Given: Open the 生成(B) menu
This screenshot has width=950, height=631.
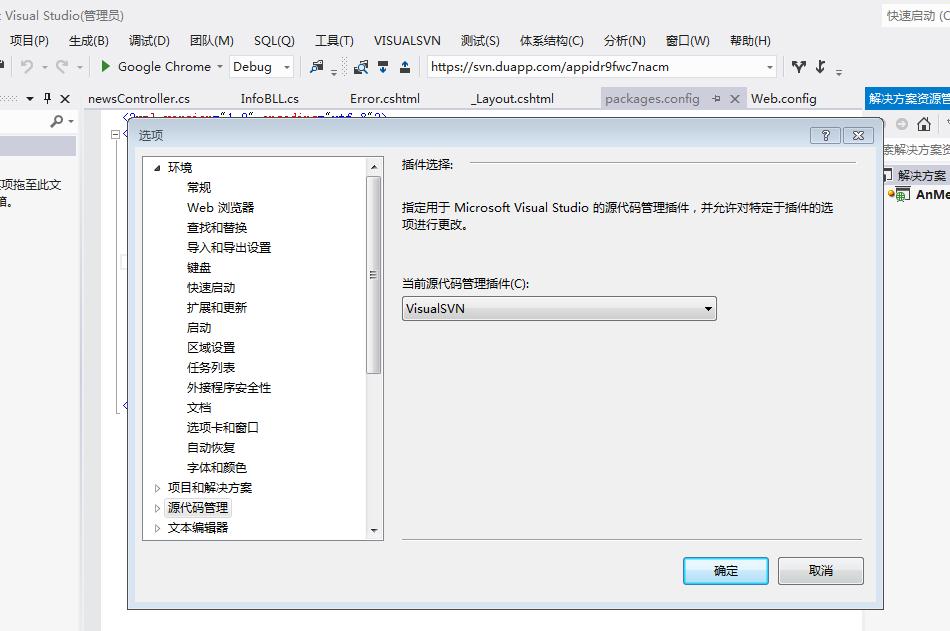Looking at the screenshot, I should (88, 41).
